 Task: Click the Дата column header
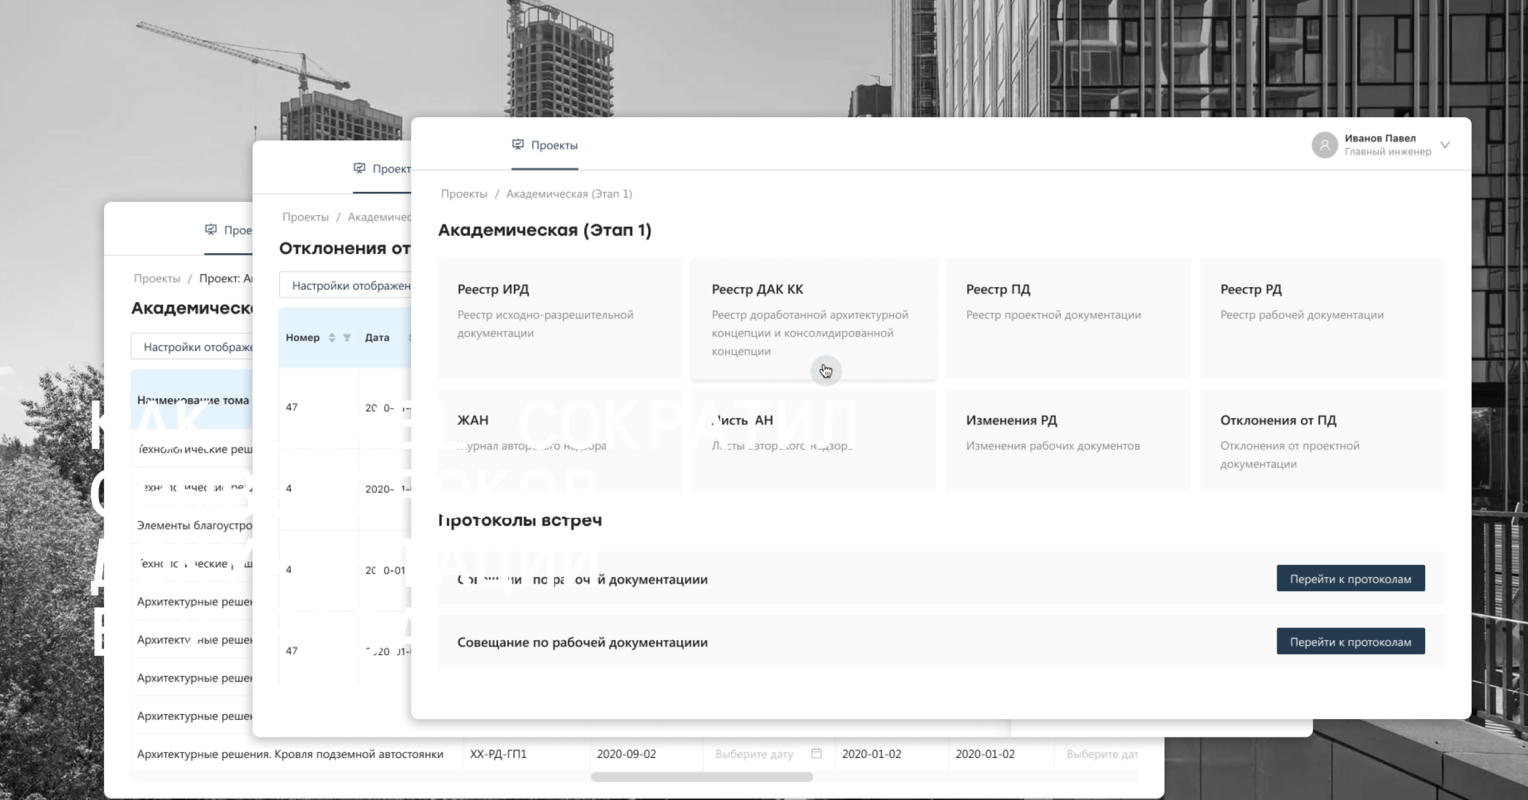pos(377,338)
